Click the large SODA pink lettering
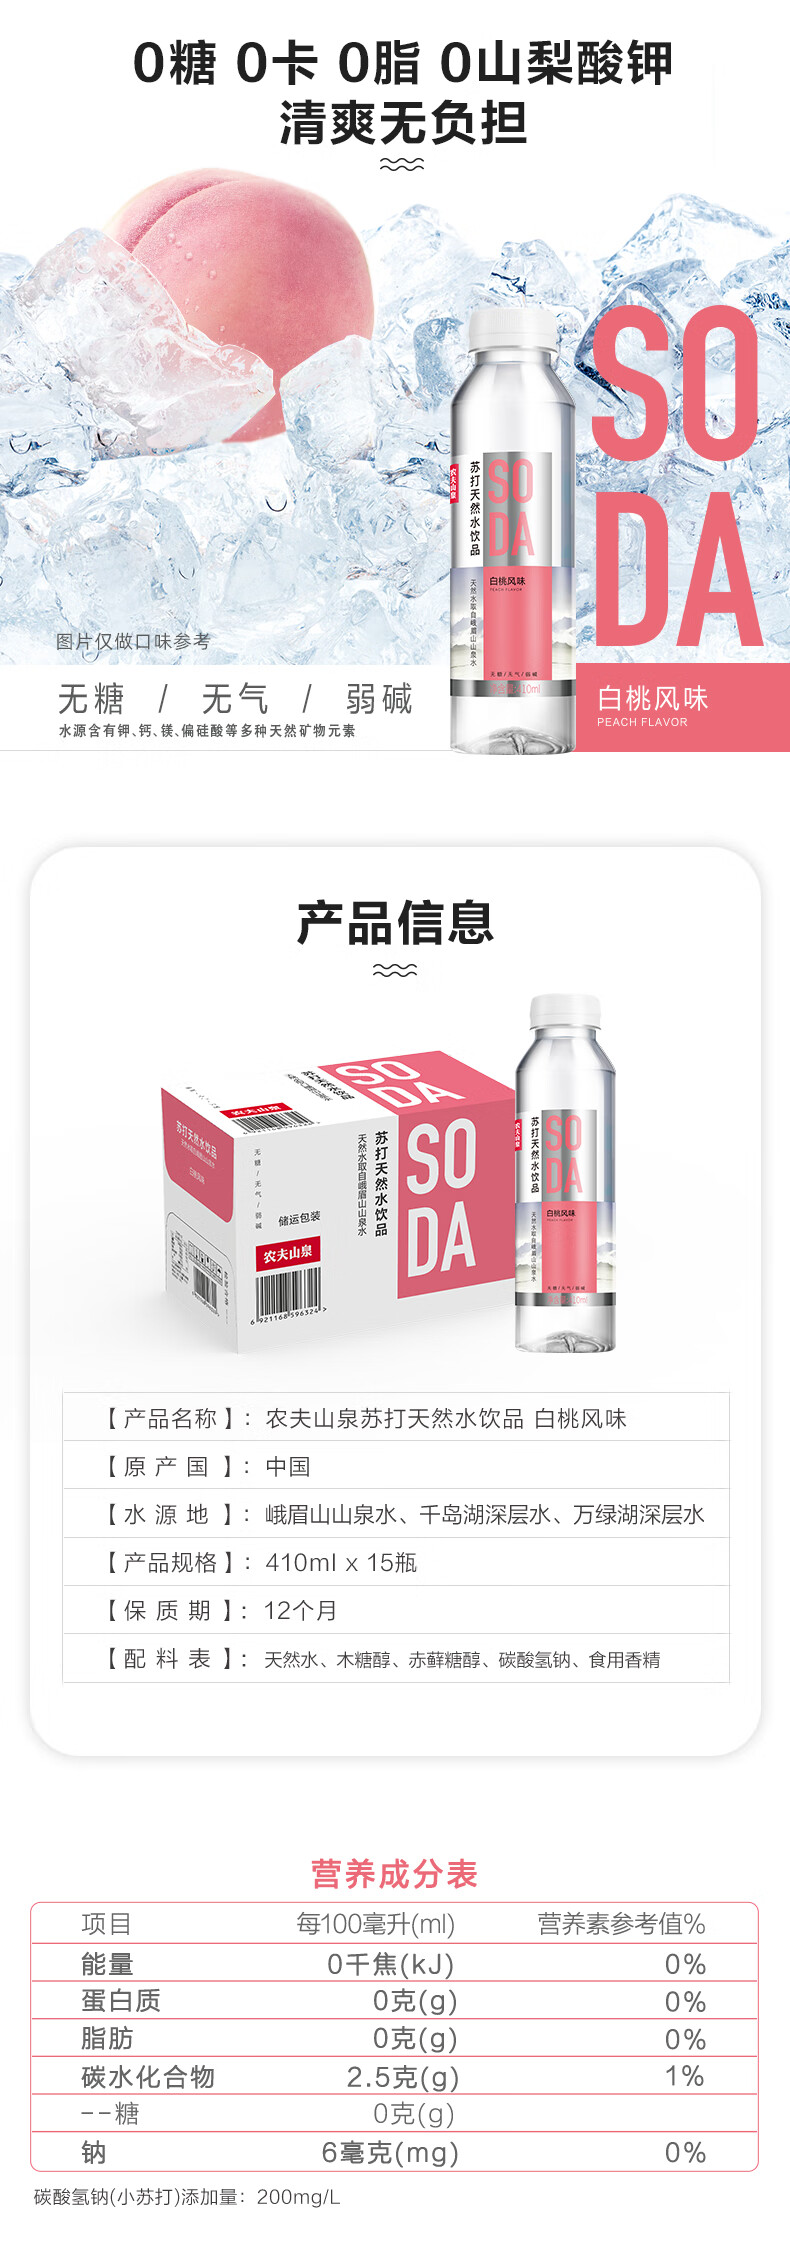The width and height of the screenshot is (790, 2256). pos(676,474)
